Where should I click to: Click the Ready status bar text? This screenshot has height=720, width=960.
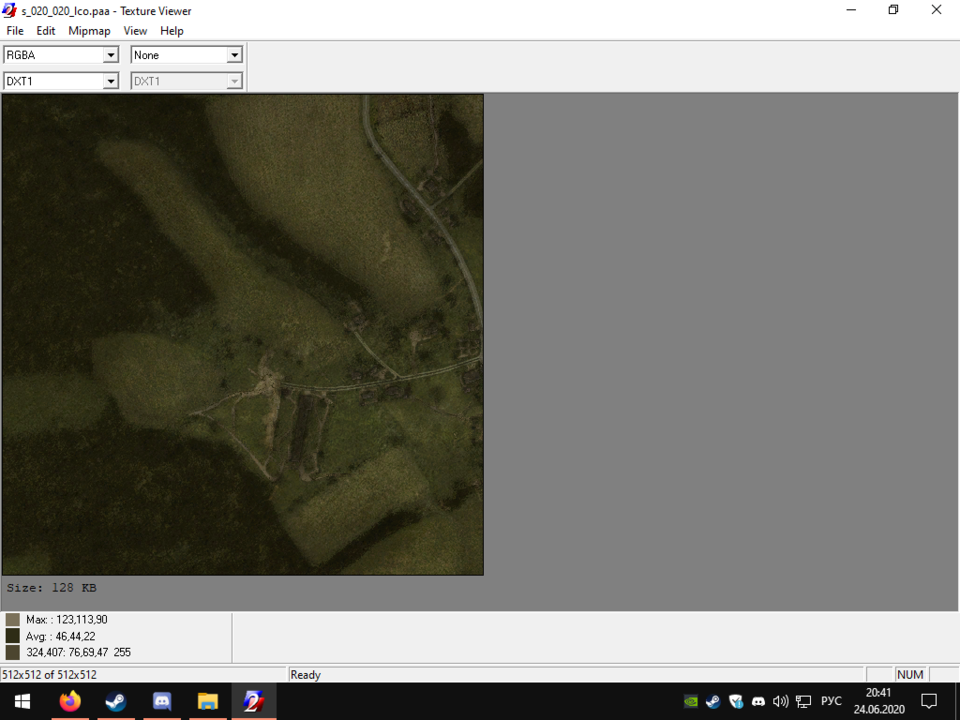click(x=306, y=675)
